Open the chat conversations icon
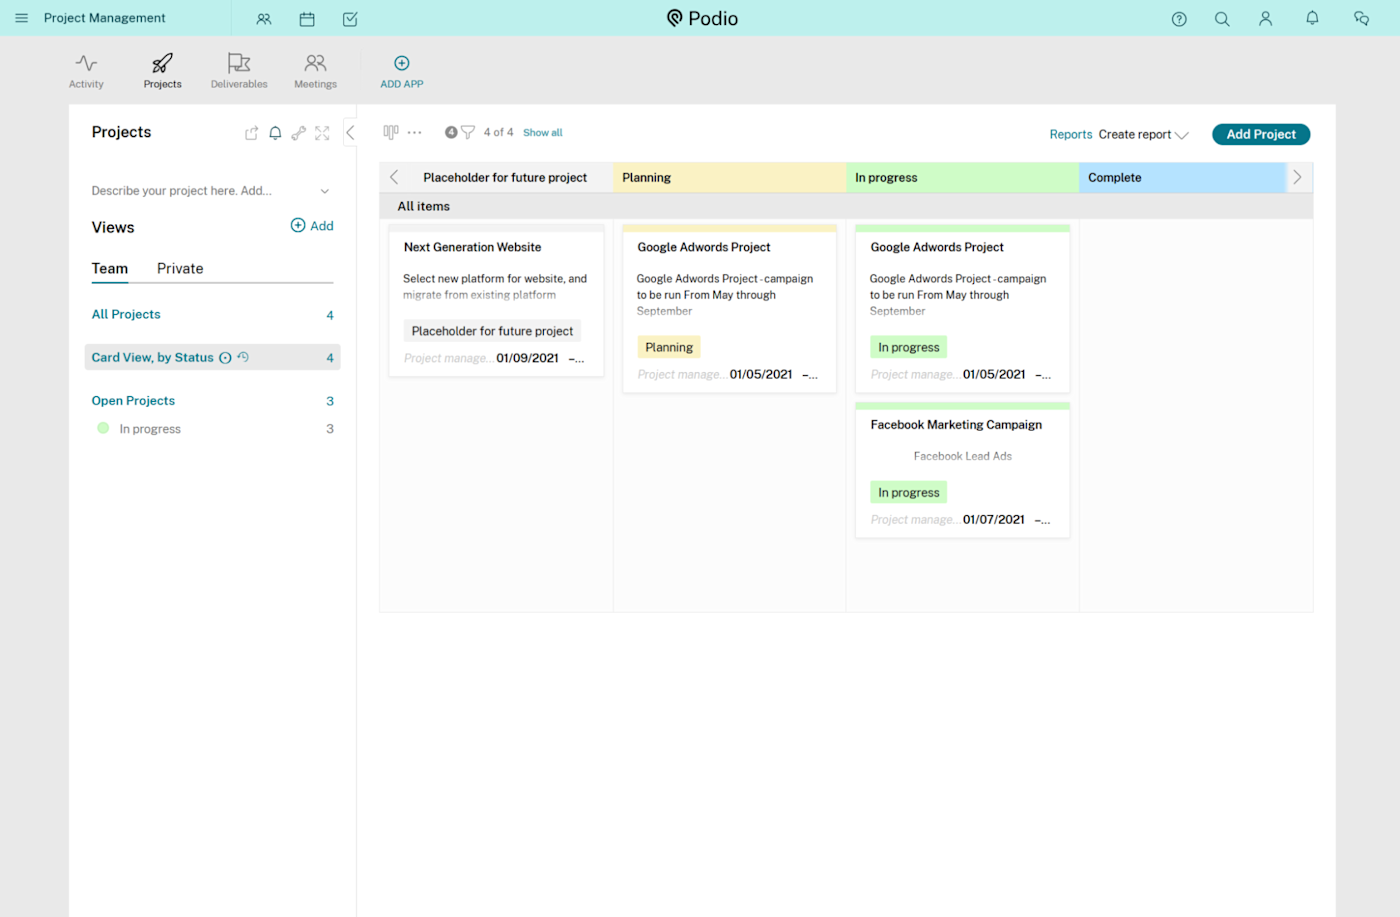The height and width of the screenshot is (917, 1400). click(1361, 19)
